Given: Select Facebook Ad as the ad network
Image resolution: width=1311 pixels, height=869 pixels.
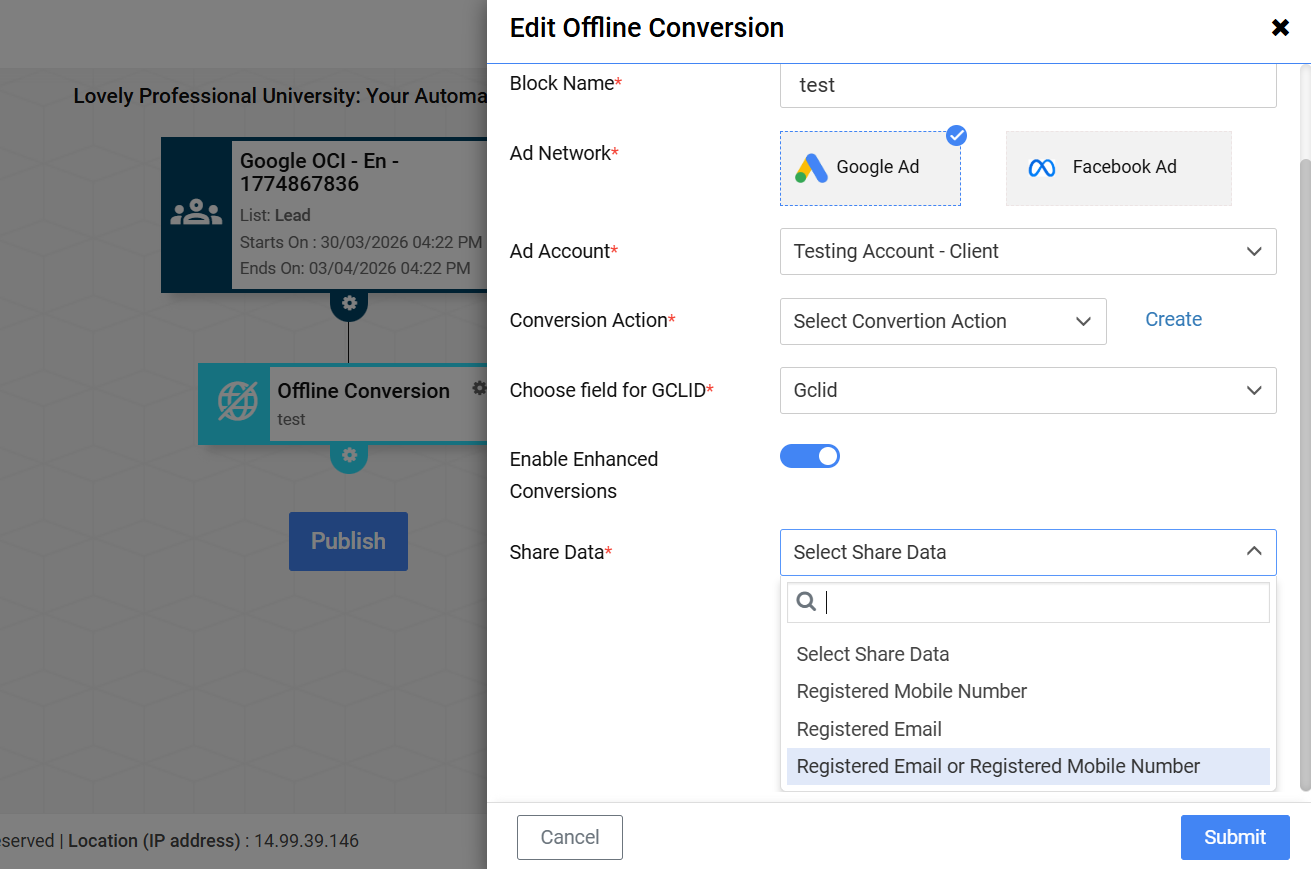Looking at the screenshot, I should click(1118, 168).
